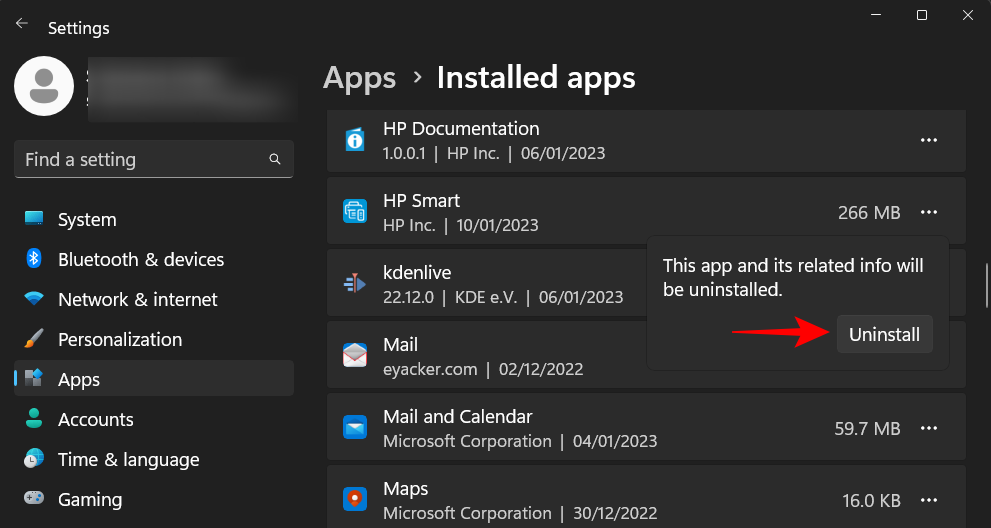Click the Mail and Calendar app icon
This screenshot has width=991, height=528.
pos(355,428)
